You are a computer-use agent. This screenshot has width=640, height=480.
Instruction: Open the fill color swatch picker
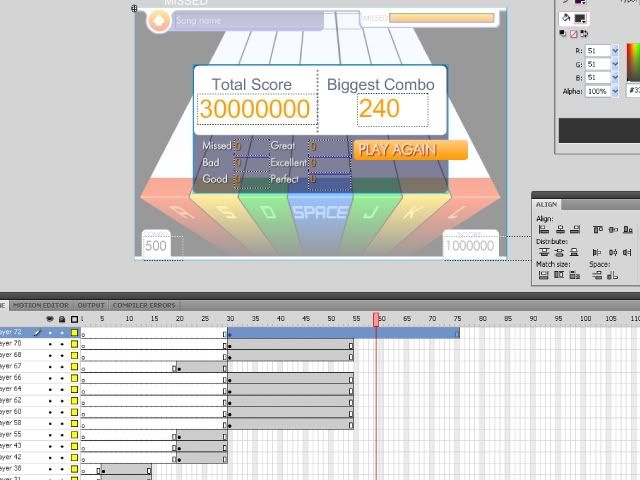(x=580, y=18)
